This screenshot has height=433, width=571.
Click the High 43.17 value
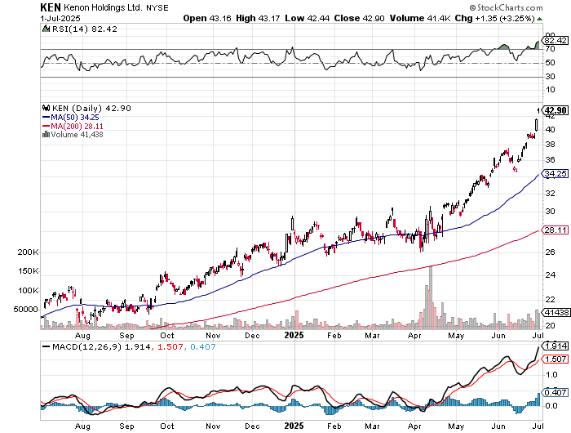[x=258, y=18]
